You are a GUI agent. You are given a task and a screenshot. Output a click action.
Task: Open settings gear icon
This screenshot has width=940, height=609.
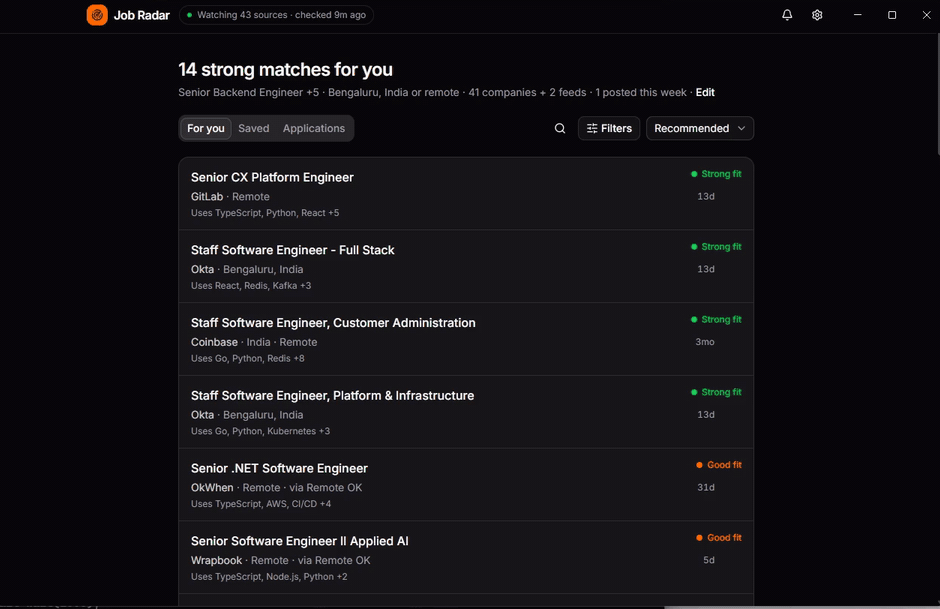point(817,15)
